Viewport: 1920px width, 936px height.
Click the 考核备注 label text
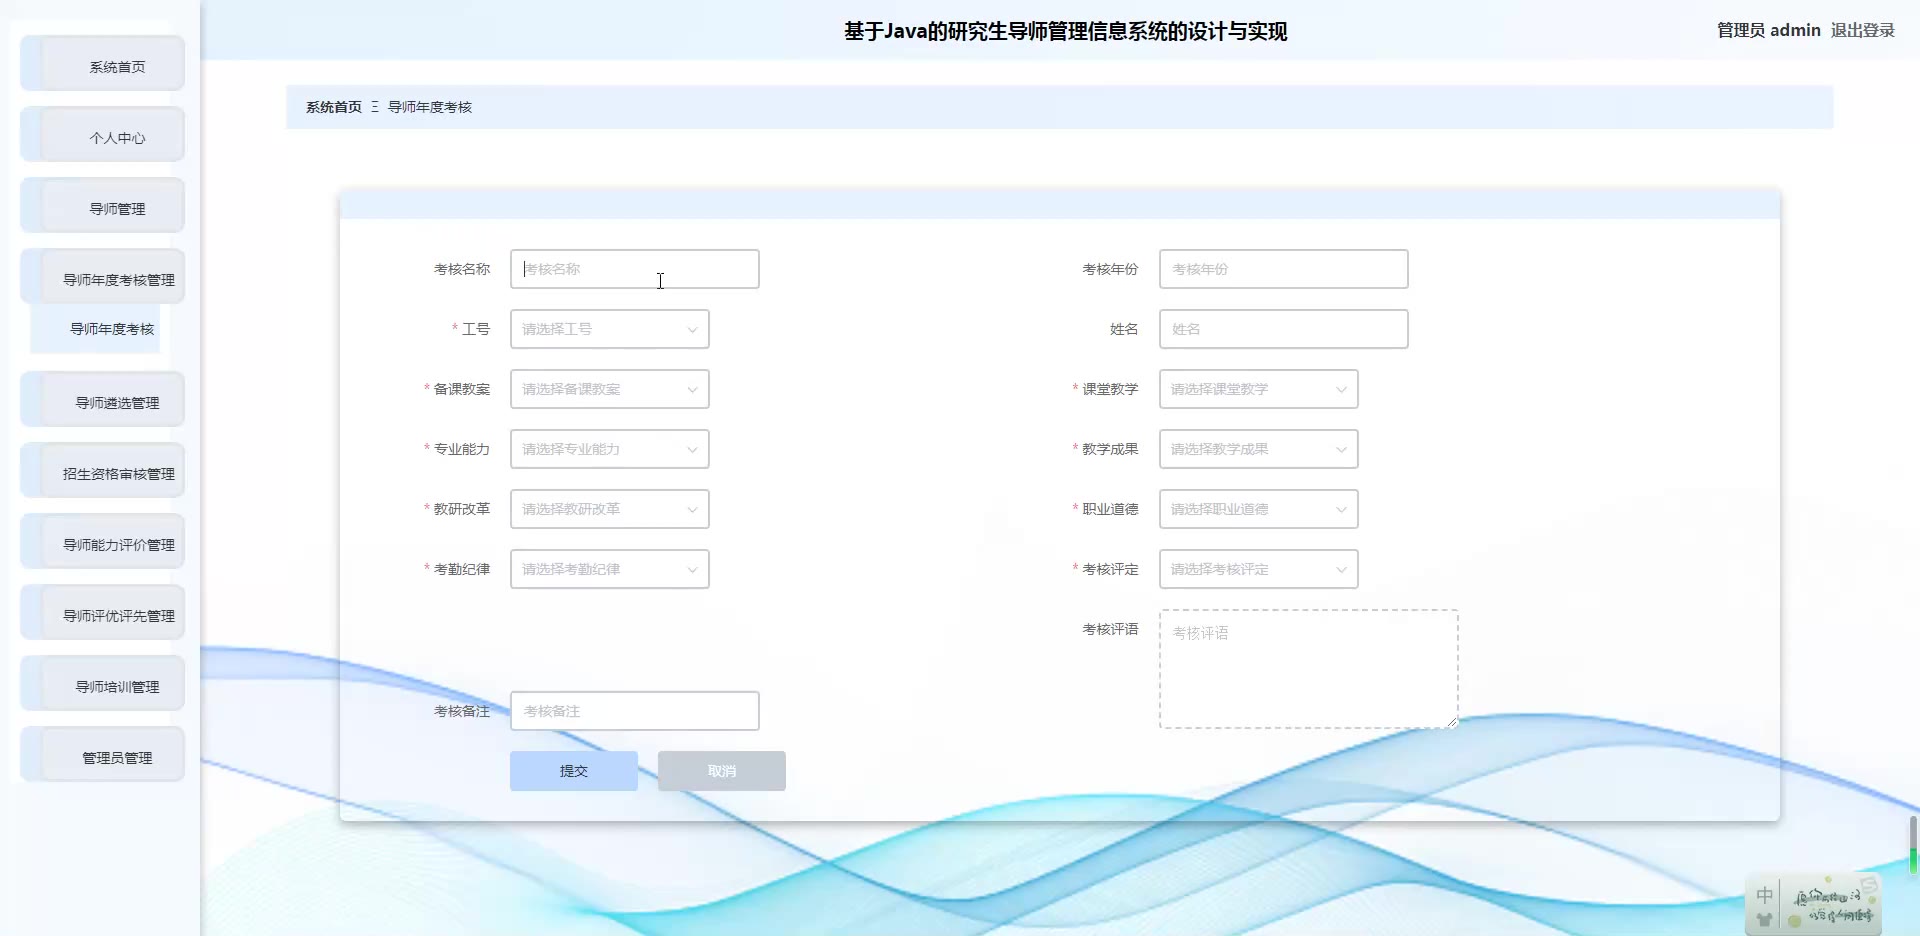(462, 711)
